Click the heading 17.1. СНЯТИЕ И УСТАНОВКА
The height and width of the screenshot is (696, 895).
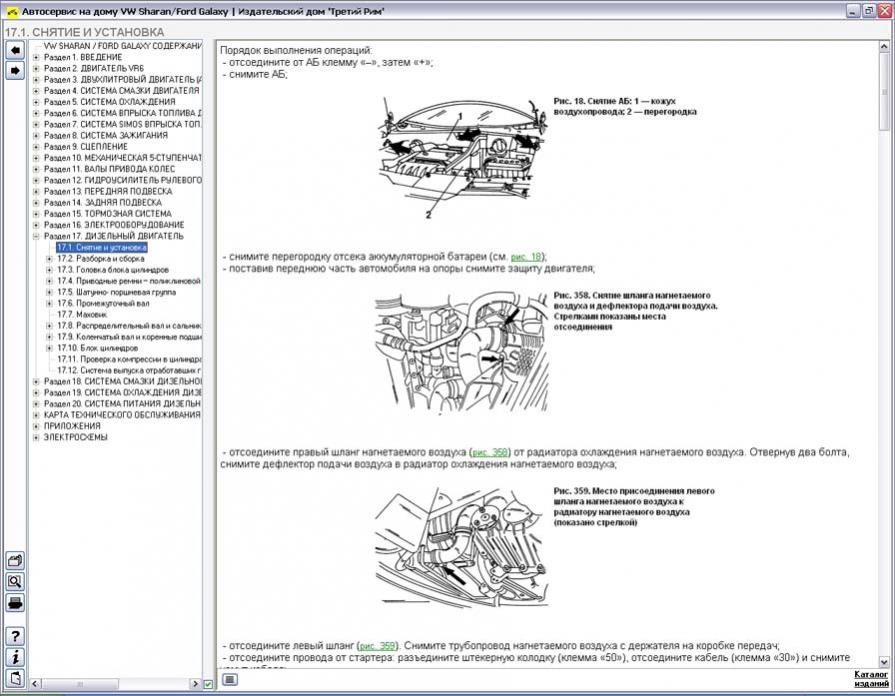point(84,33)
